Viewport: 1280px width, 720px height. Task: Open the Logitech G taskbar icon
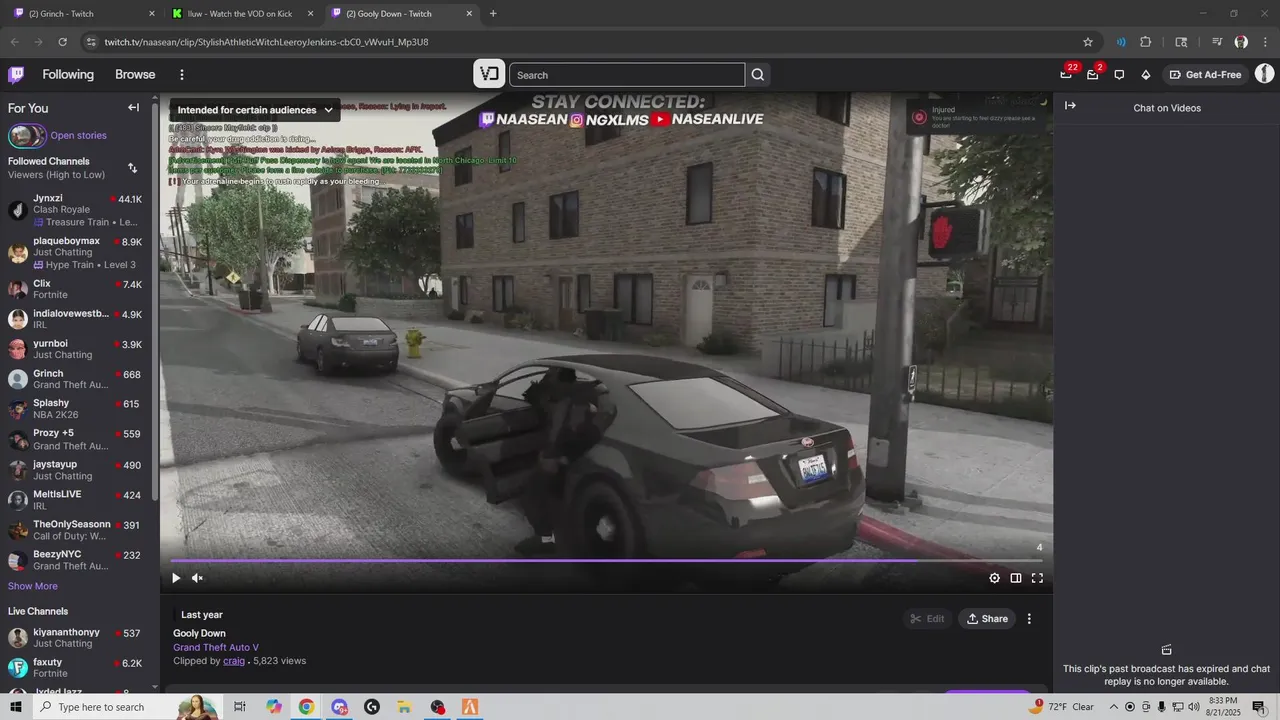pyautogui.click(x=372, y=707)
